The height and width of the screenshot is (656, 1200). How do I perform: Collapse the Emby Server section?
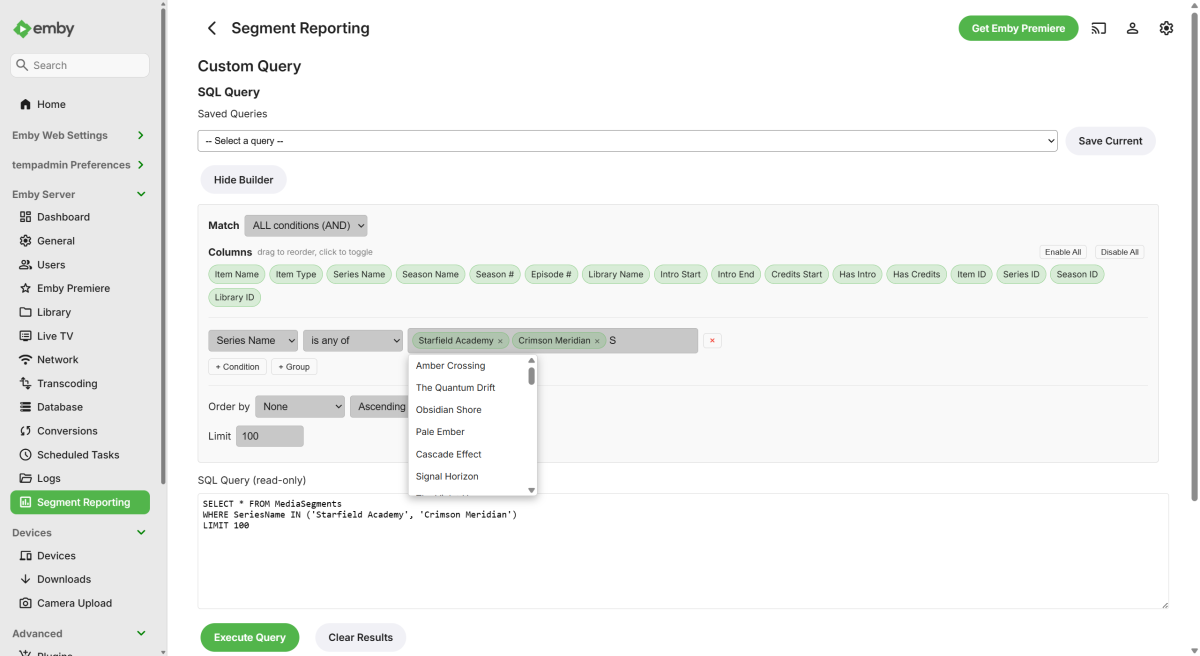141,194
